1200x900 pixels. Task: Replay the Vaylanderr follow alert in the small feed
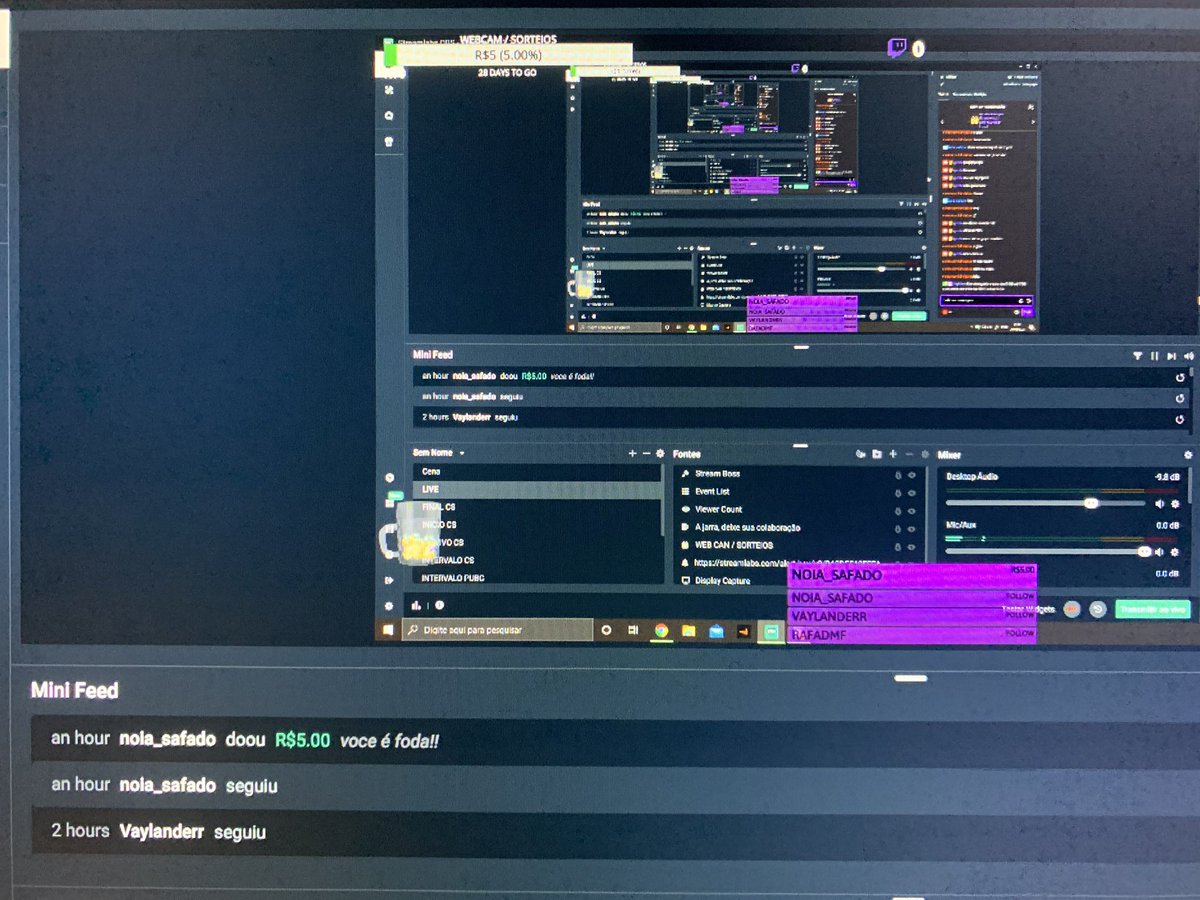(1180, 419)
